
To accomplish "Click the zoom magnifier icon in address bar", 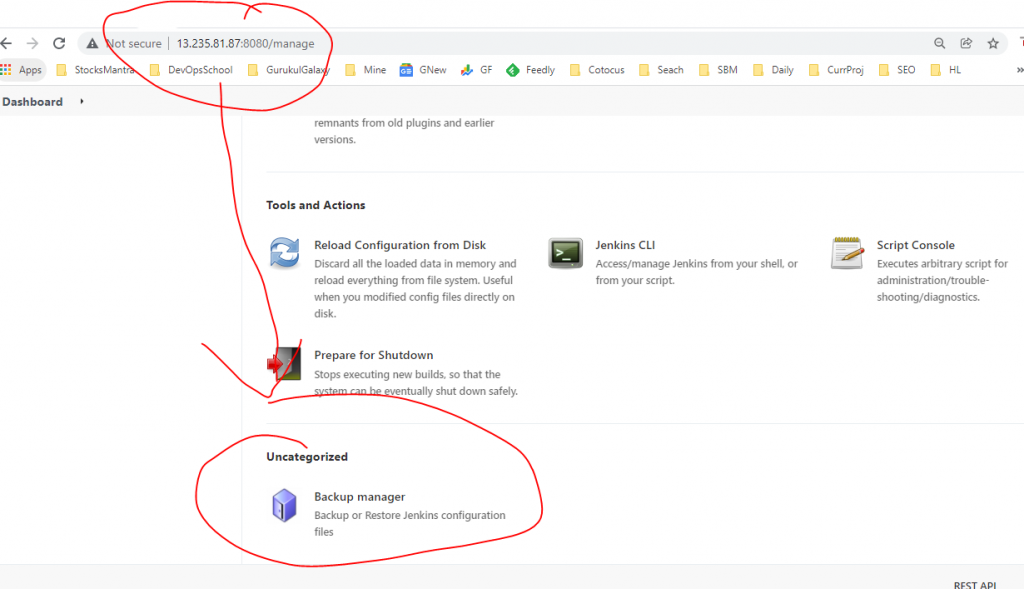I will [939, 43].
